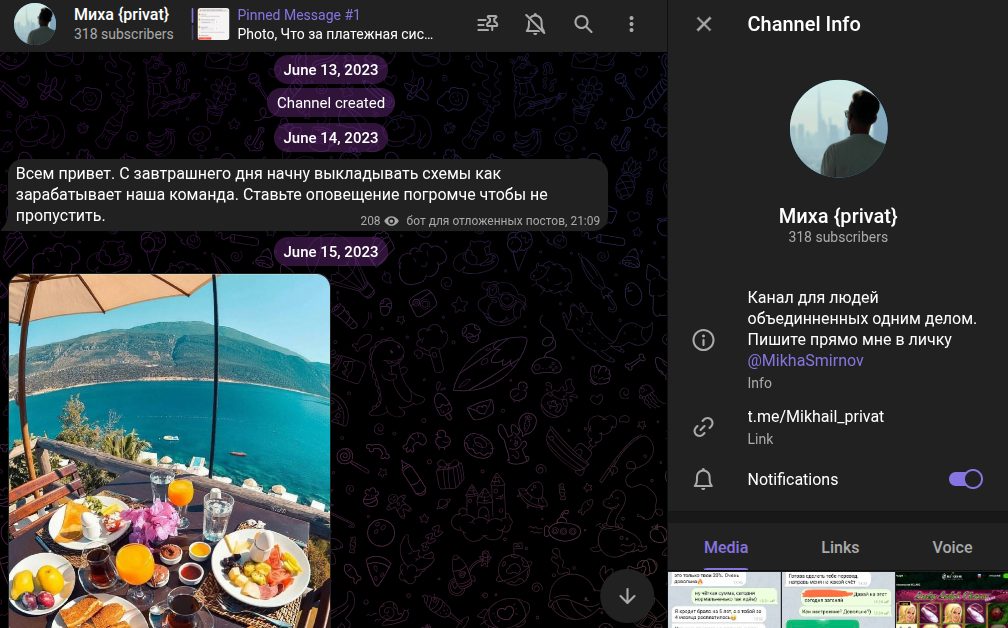1008x628 pixels.
Task: Click the views eye icon on the first message
Action: [x=392, y=221]
